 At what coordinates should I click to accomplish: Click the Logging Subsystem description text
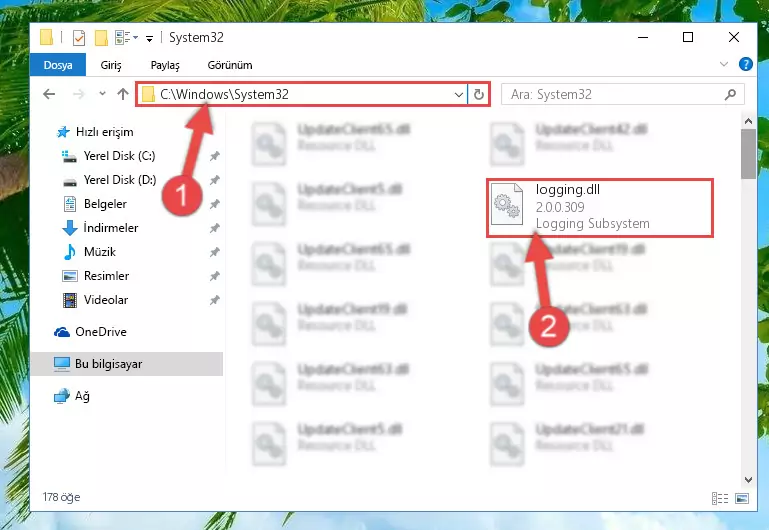click(592, 224)
